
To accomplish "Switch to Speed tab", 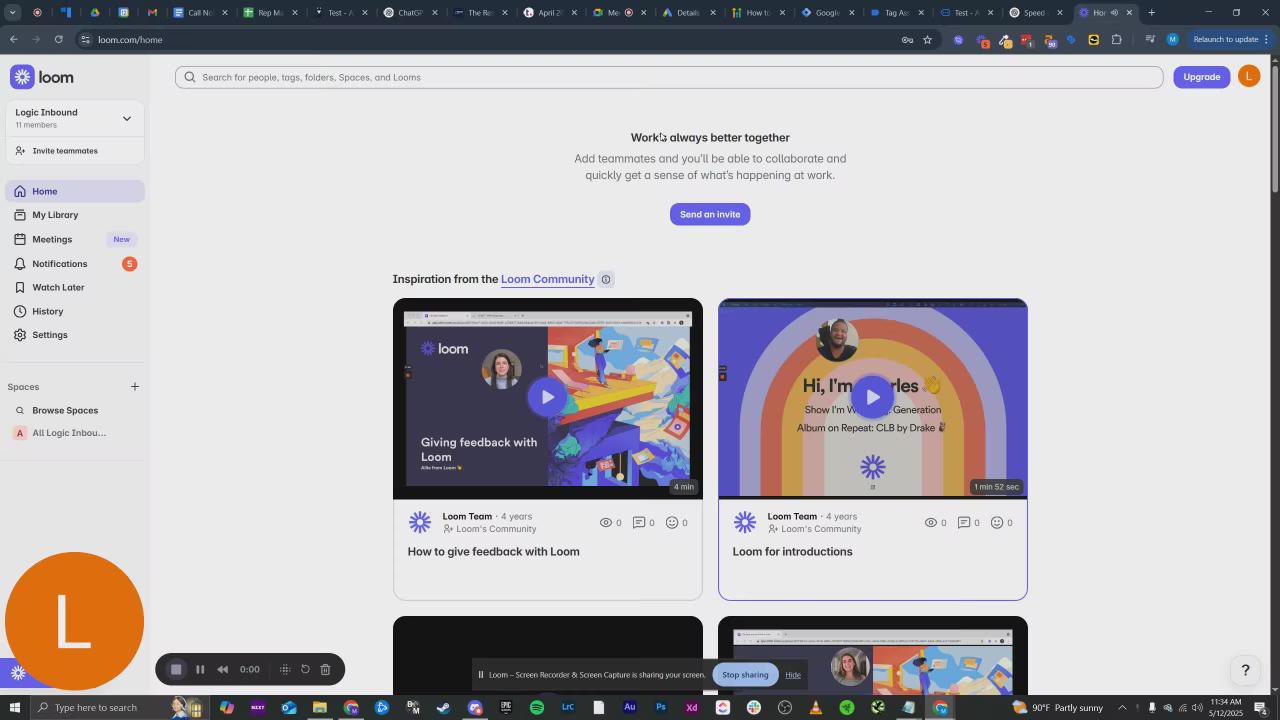I will 1034,13.
